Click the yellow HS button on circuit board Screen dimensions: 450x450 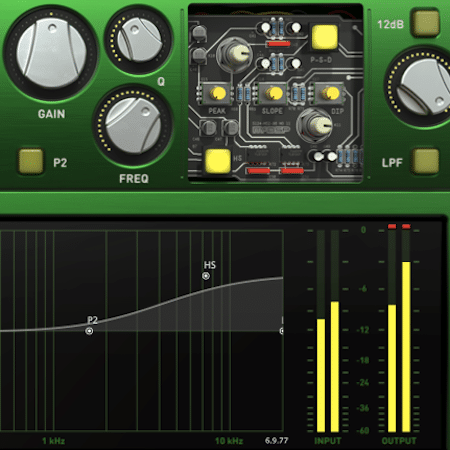(218, 161)
